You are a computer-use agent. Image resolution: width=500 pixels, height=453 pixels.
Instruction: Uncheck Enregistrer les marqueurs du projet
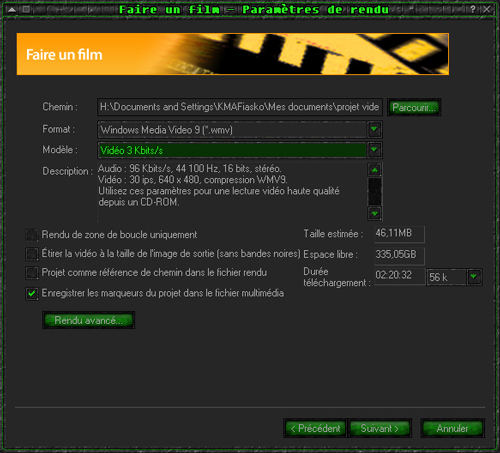(x=32, y=294)
